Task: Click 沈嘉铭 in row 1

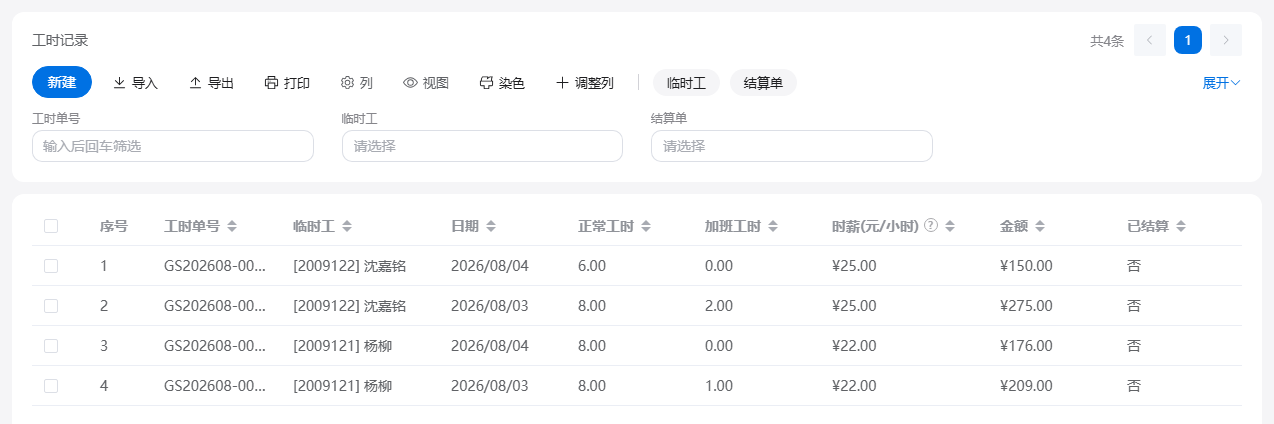Action: 384,266
